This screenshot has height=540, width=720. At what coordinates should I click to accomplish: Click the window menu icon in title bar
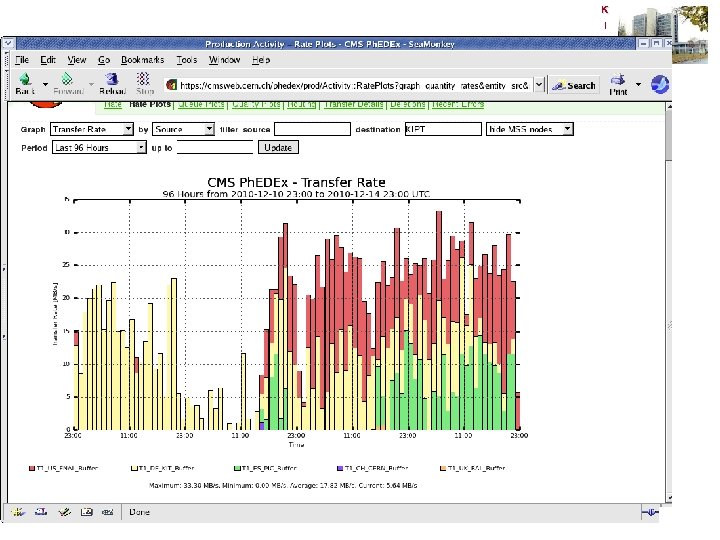pyautogui.click(x=8, y=44)
